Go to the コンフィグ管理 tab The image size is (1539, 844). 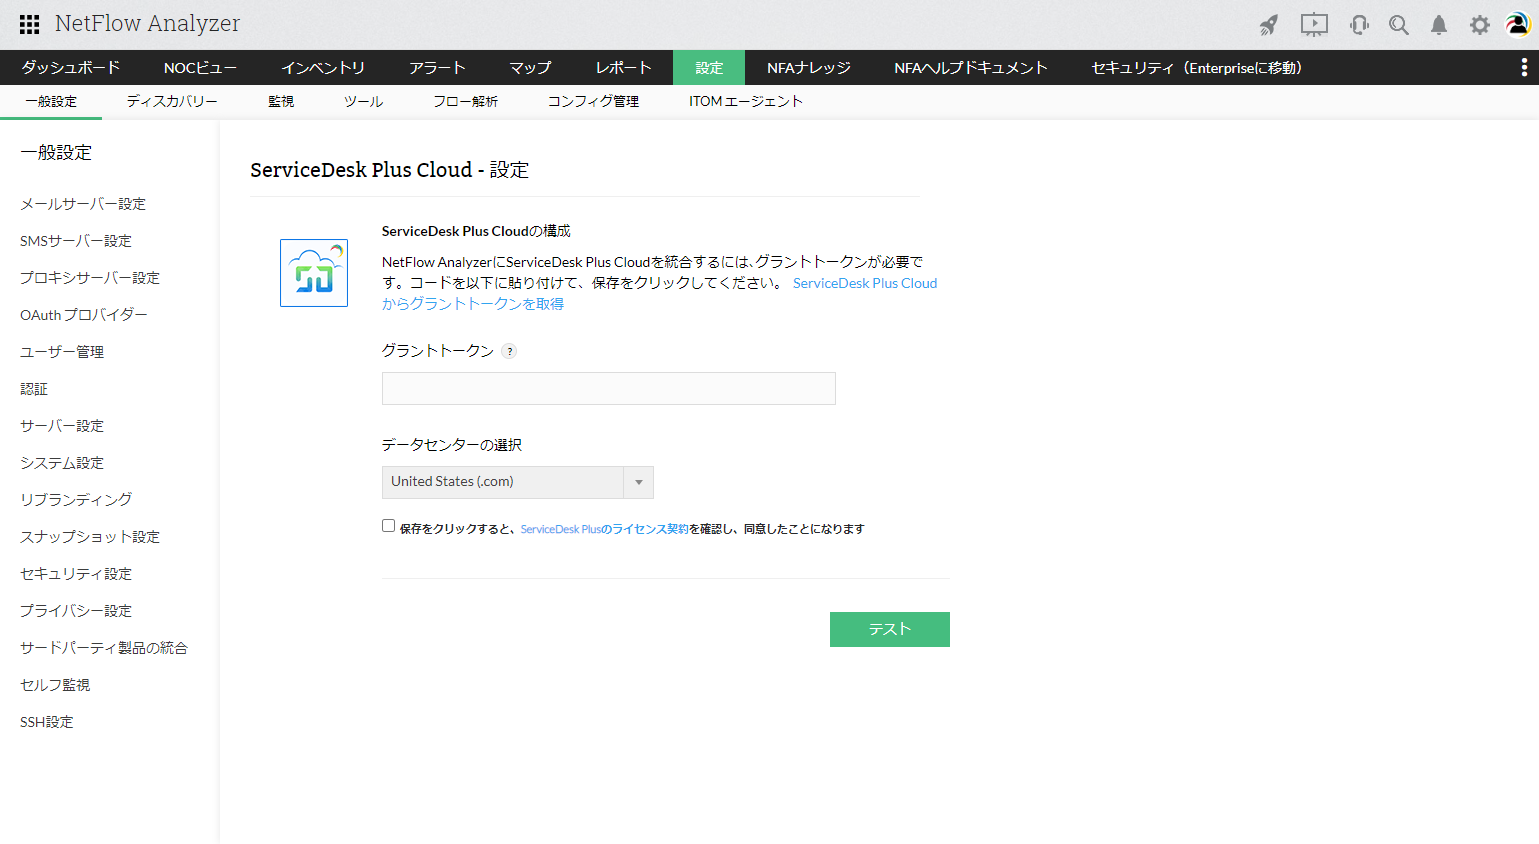(x=593, y=102)
